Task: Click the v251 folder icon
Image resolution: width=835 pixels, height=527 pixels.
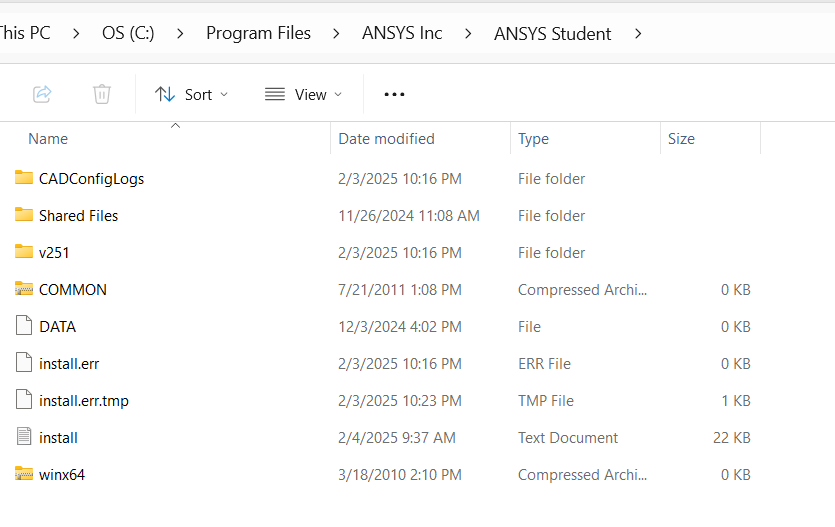Action: click(24, 252)
